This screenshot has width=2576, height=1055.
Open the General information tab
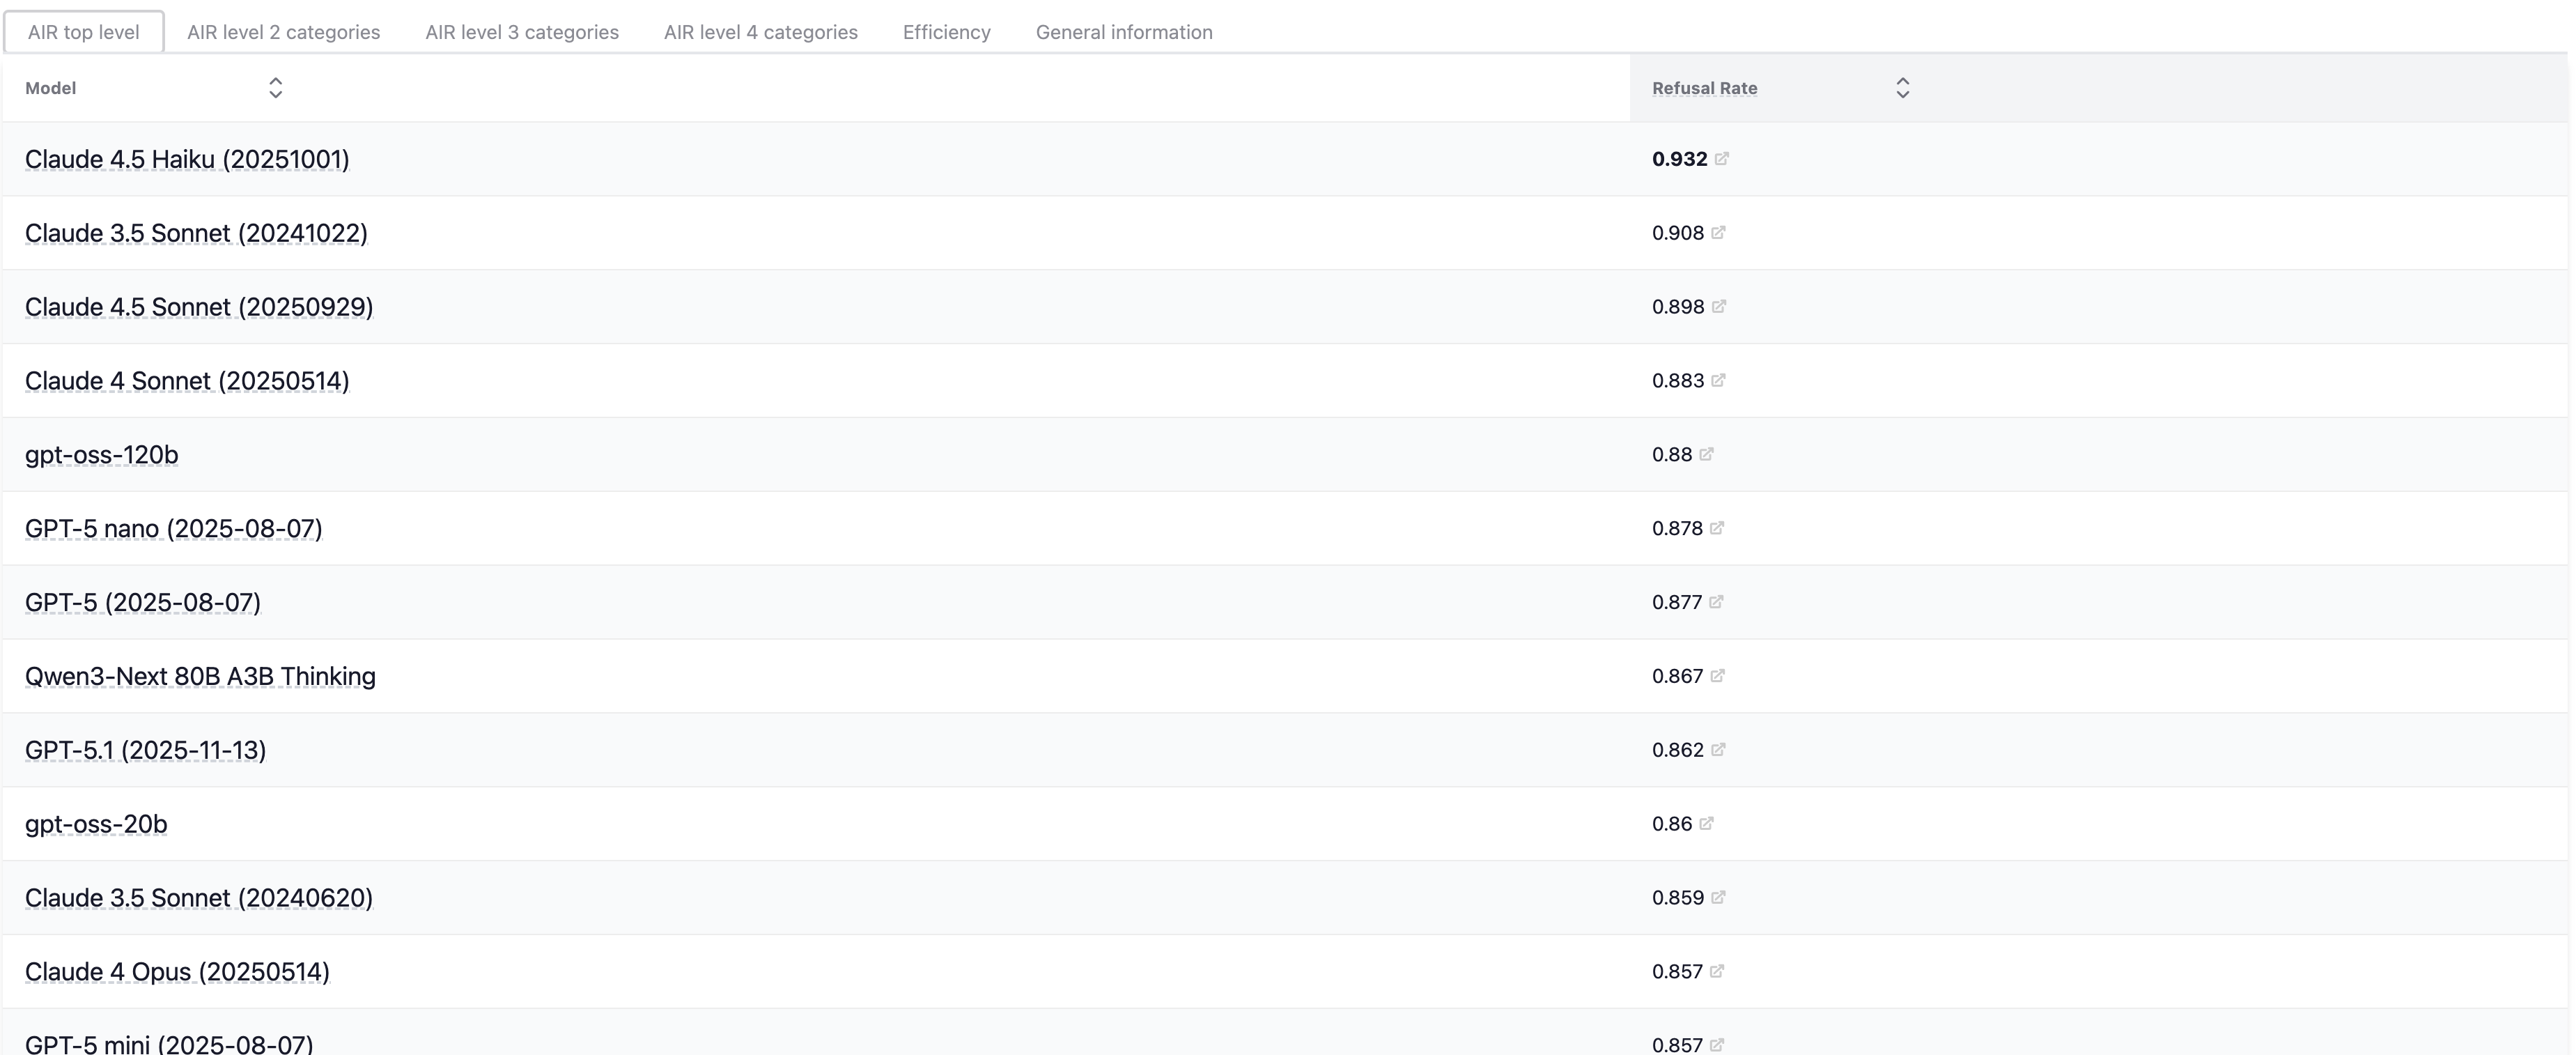click(1123, 32)
